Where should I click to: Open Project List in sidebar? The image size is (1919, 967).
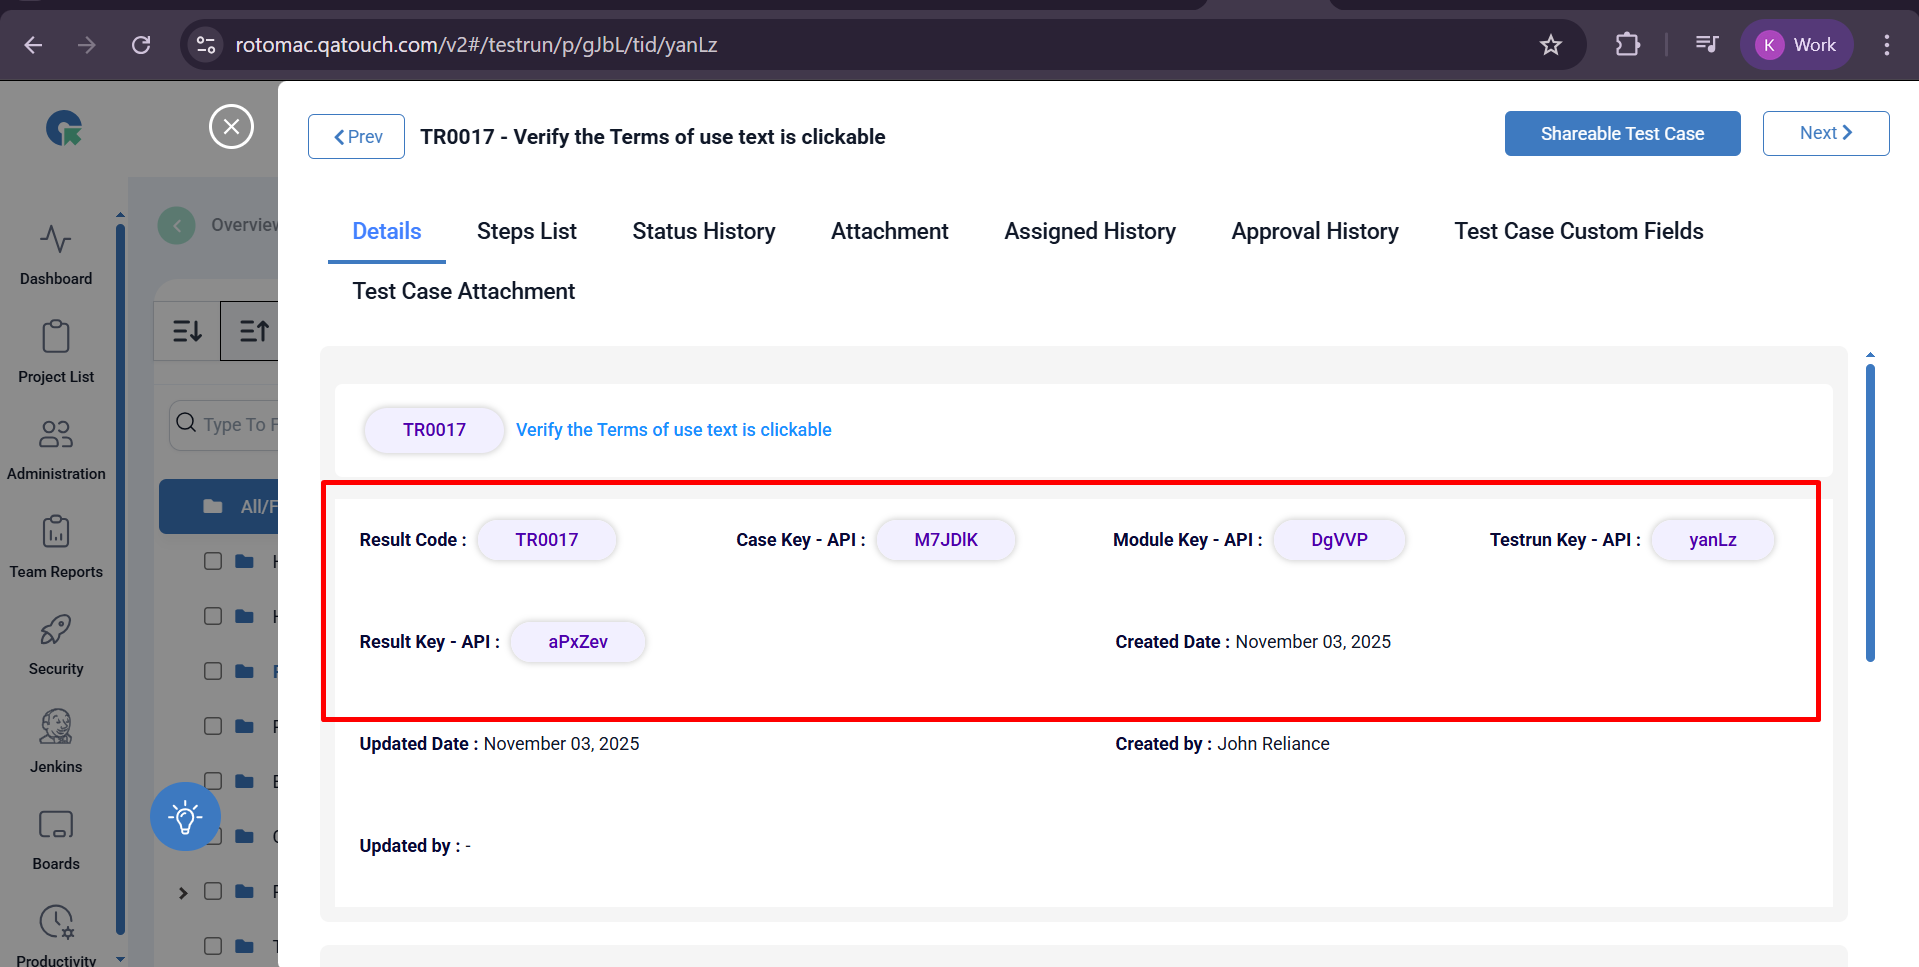point(56,338)
